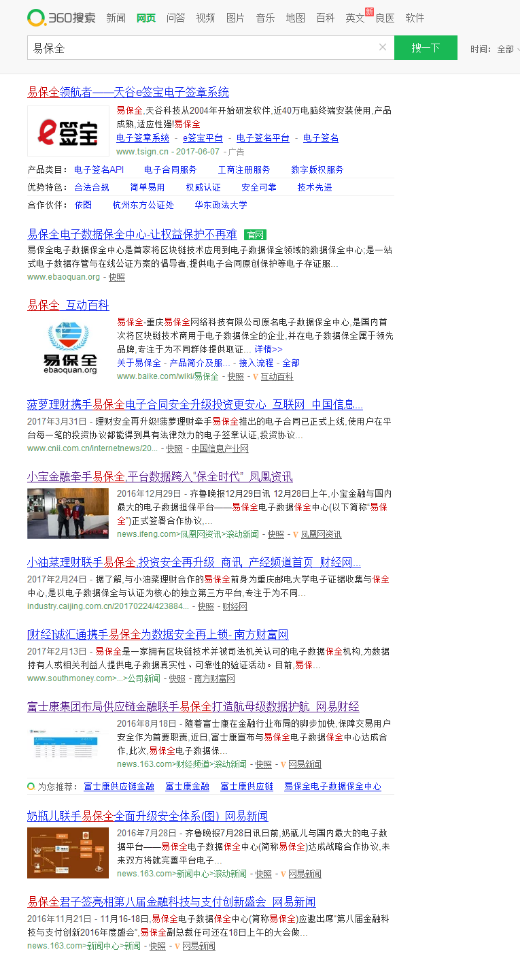This screenshot has height=957, width=521.
Task: Open result 小油菜理财联手易保全 财经网
Action: [x=194, y=562]
